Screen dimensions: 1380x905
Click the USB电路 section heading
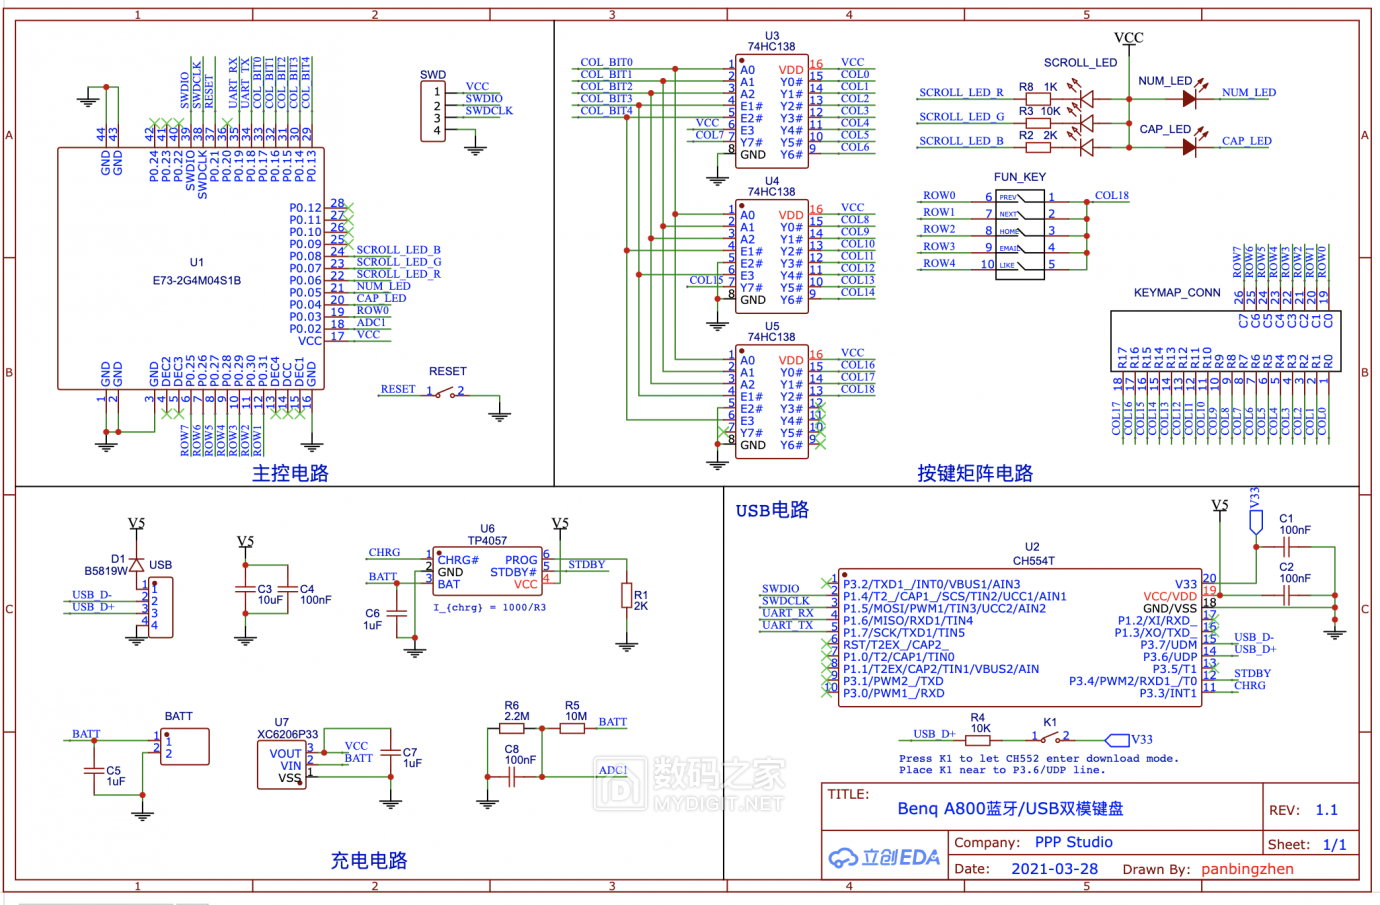coord(772,510)
